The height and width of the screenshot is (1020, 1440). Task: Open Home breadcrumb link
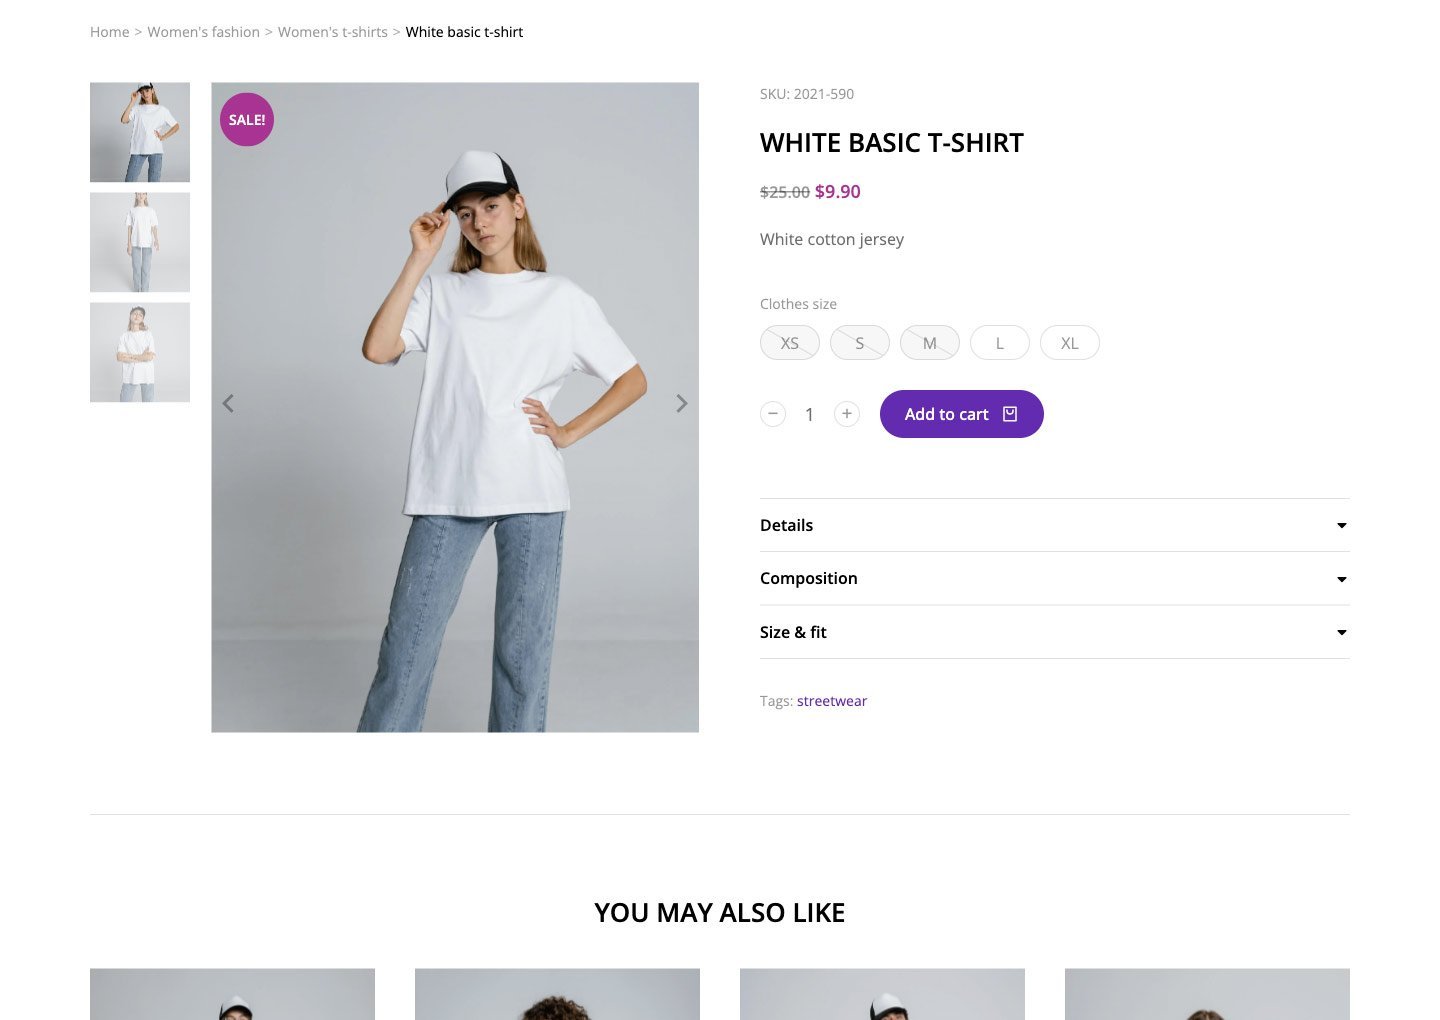tap(109, 32)
